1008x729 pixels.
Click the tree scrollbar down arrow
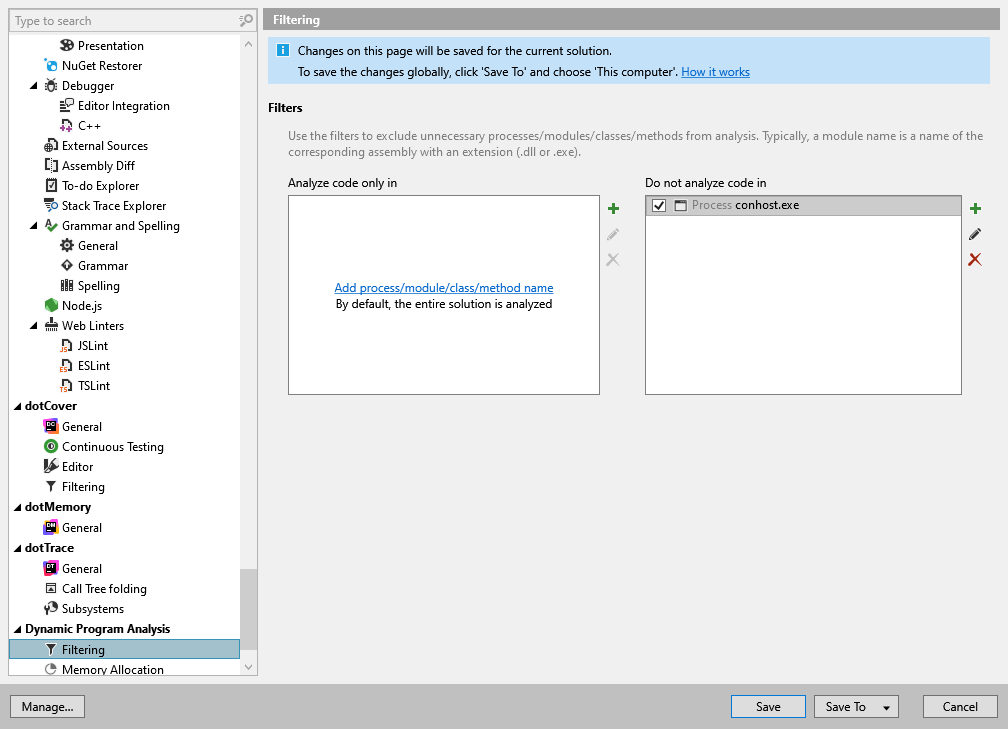click(x=248, y=667)
